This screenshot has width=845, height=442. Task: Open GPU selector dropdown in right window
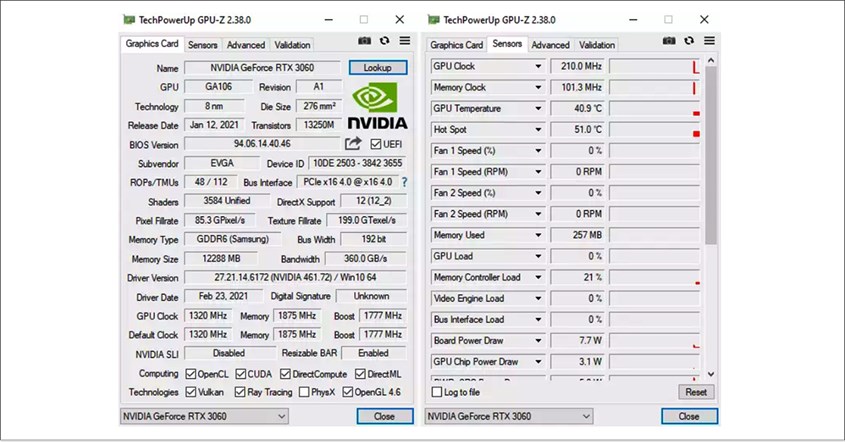click(x=509, y=416)
